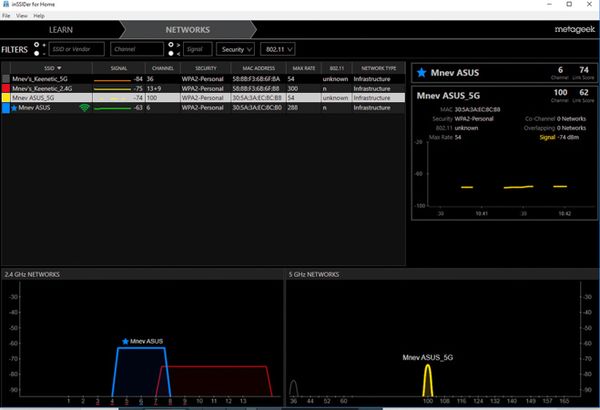This screenshot has width=600, height=410.
Task: Sort by the 802.11 column header
Action: (337, 68)
